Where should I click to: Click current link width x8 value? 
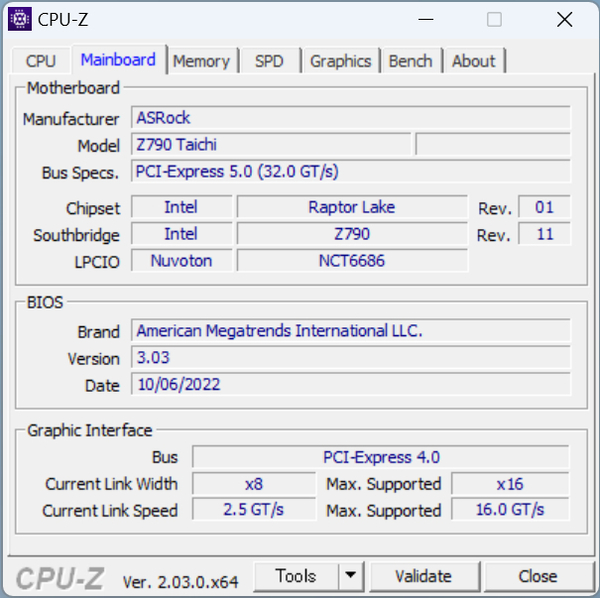click(254, 484)
